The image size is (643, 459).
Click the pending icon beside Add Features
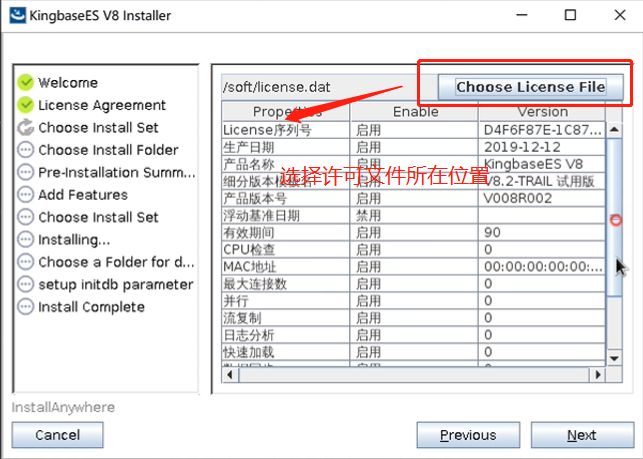[x=25, y=194]
